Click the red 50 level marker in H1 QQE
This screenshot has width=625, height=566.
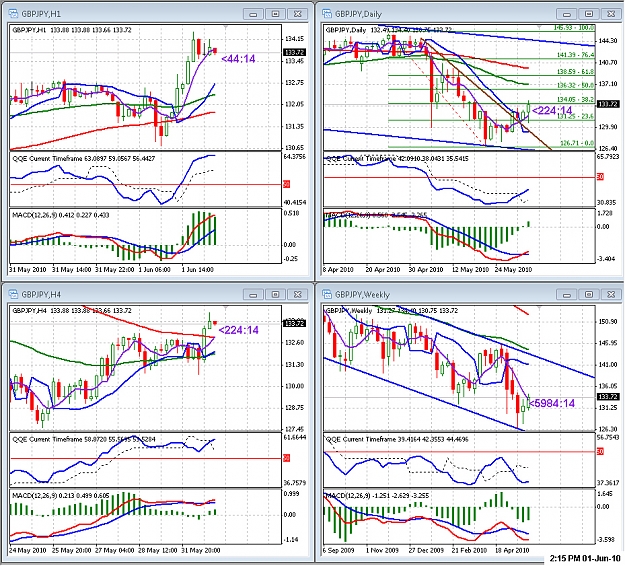286,184
